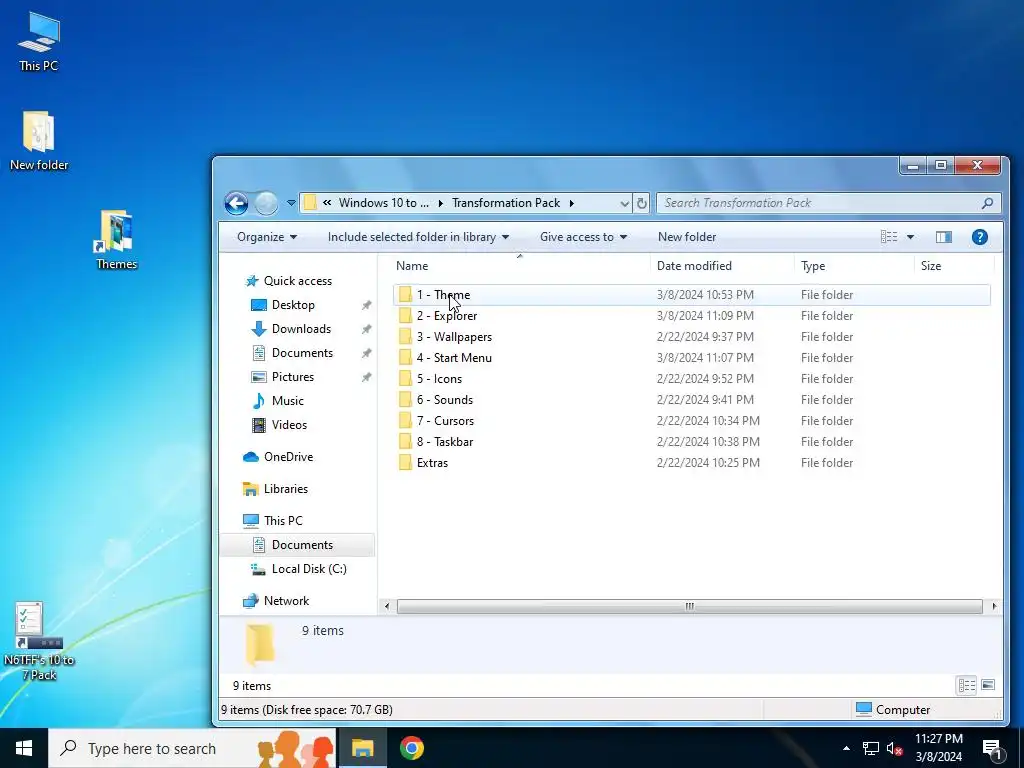Open This PC in the navigation pane
Screen dimensions: 1024x768
pos(273,520)
